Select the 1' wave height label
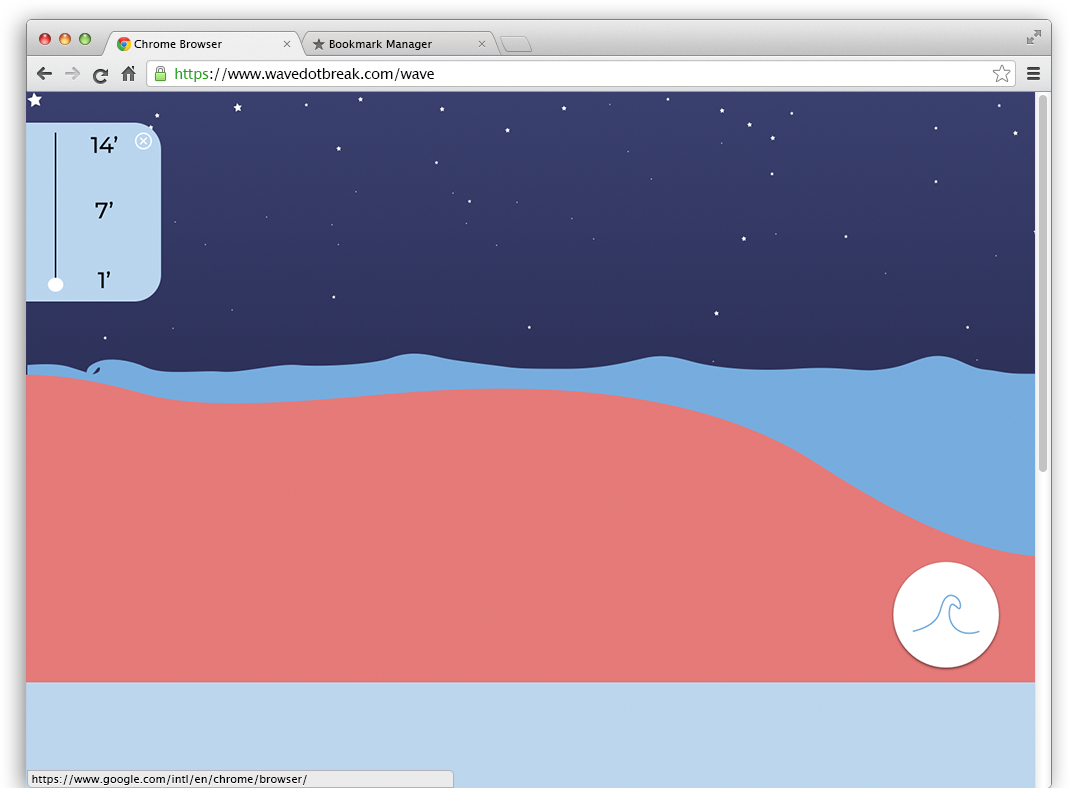The image size is (1070, 788). [x=104, y=280]
